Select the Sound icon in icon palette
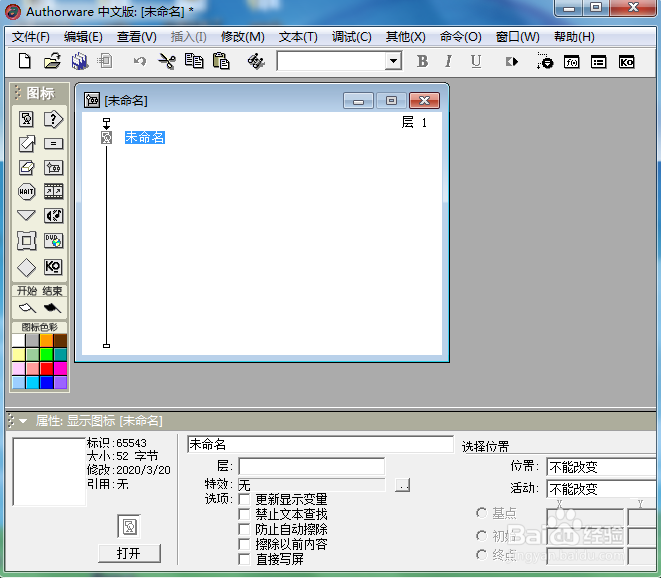Screen dimensions: 661x578 (53, 216)
